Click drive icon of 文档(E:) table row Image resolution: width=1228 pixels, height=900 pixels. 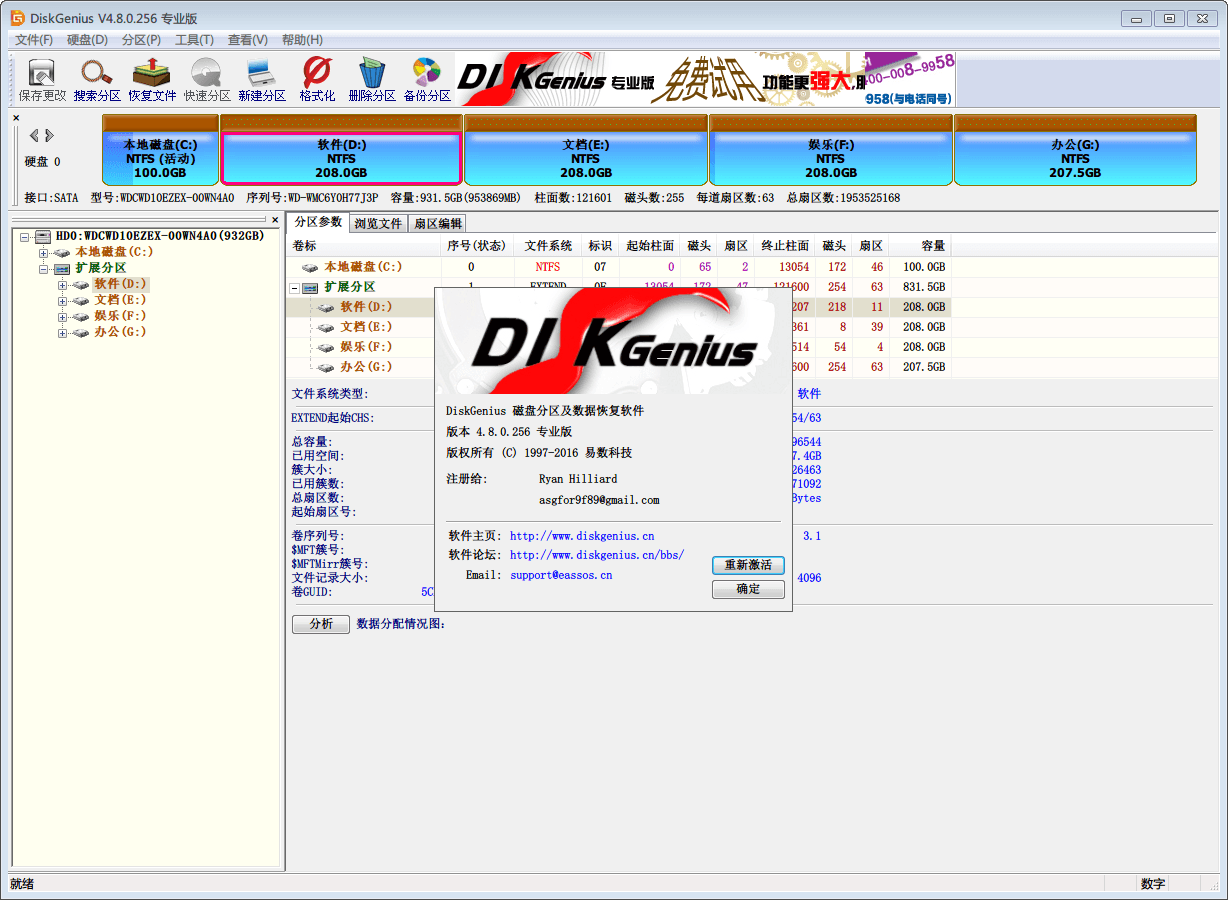click(327, 327)
